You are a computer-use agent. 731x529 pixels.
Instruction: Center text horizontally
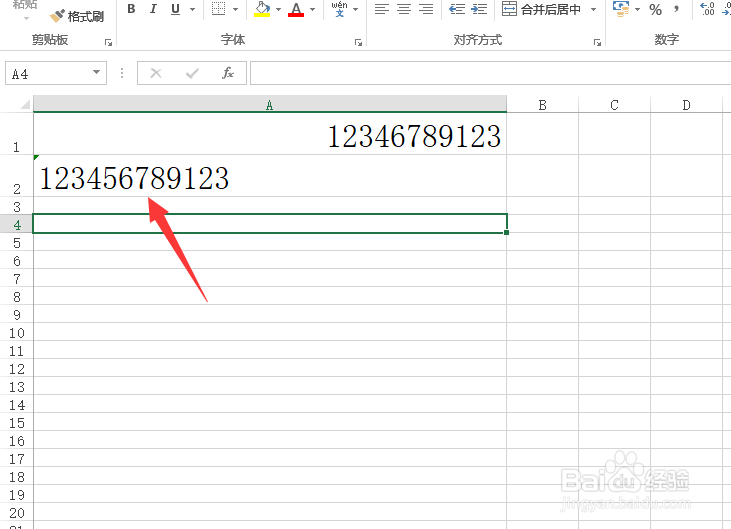click(x=404, y=9)
